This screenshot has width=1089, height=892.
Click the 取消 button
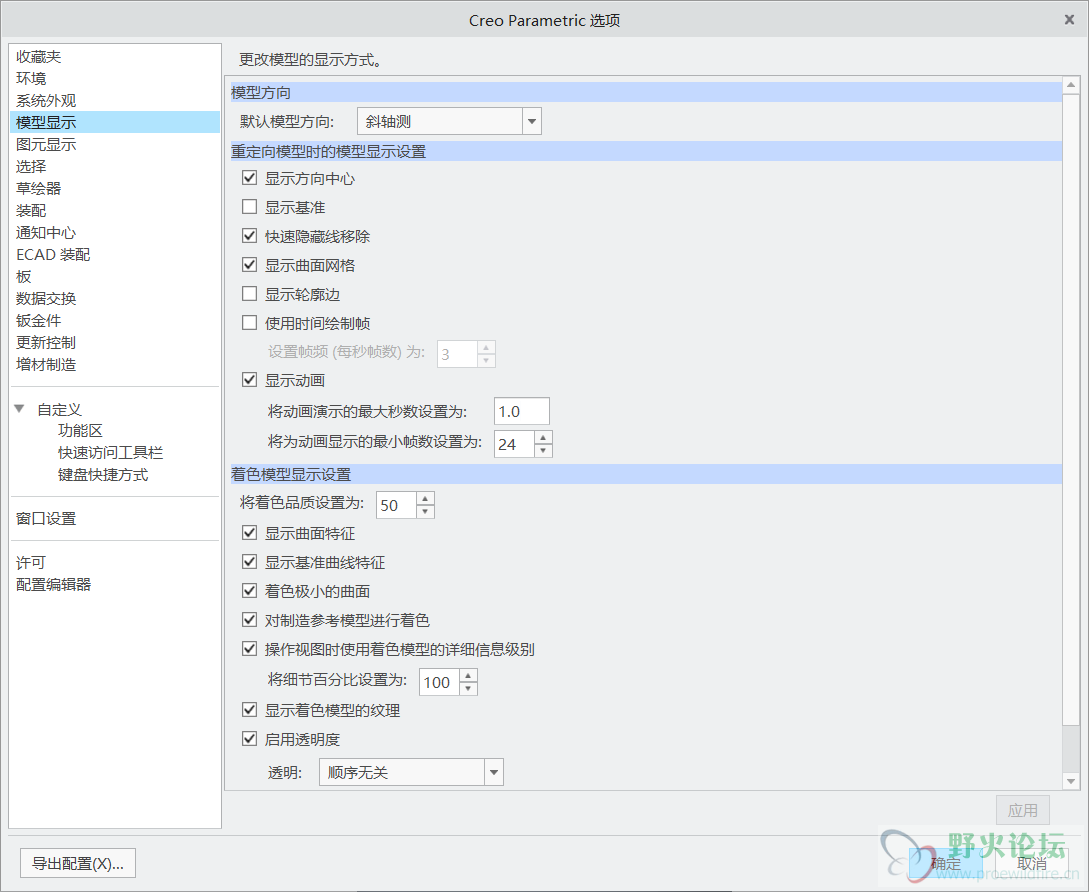pos(1032,864)
